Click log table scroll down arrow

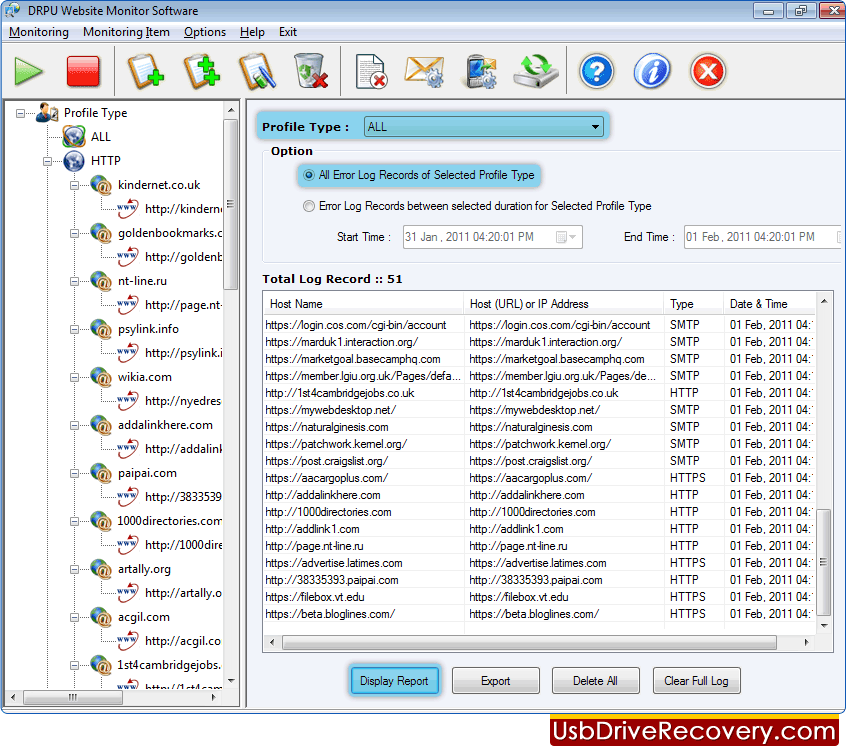click(824, 626)
